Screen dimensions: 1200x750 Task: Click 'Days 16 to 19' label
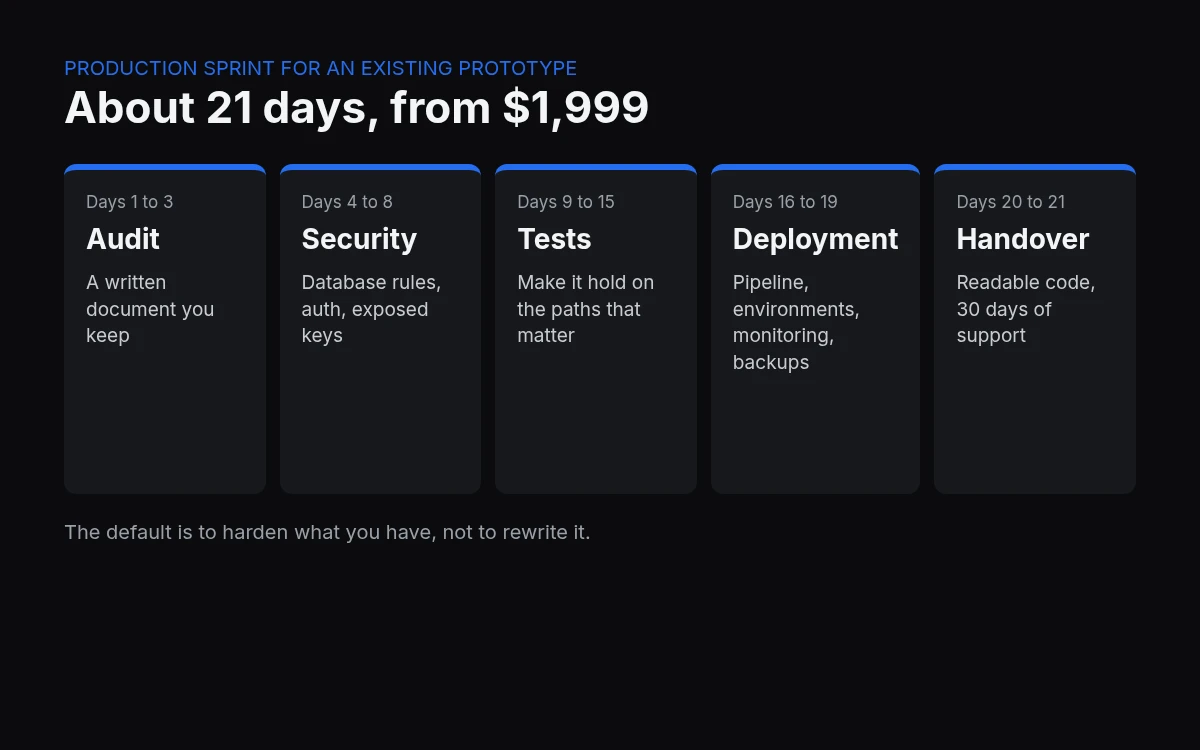785,202
